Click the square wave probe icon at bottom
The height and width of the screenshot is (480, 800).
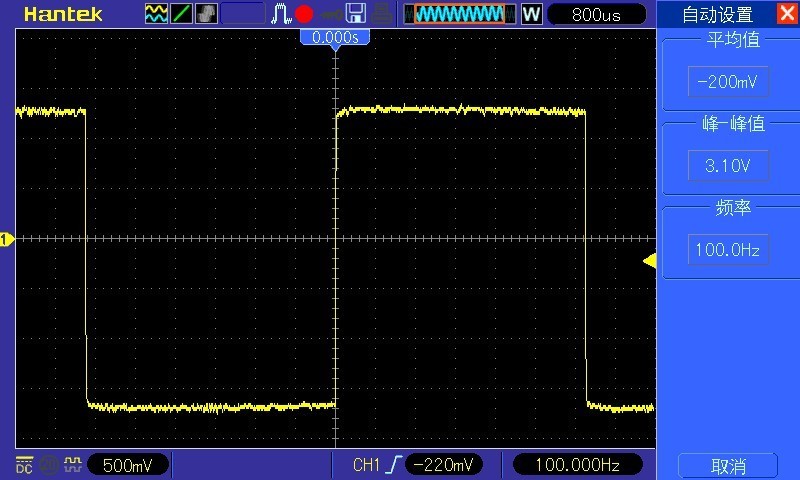point(72,464)
